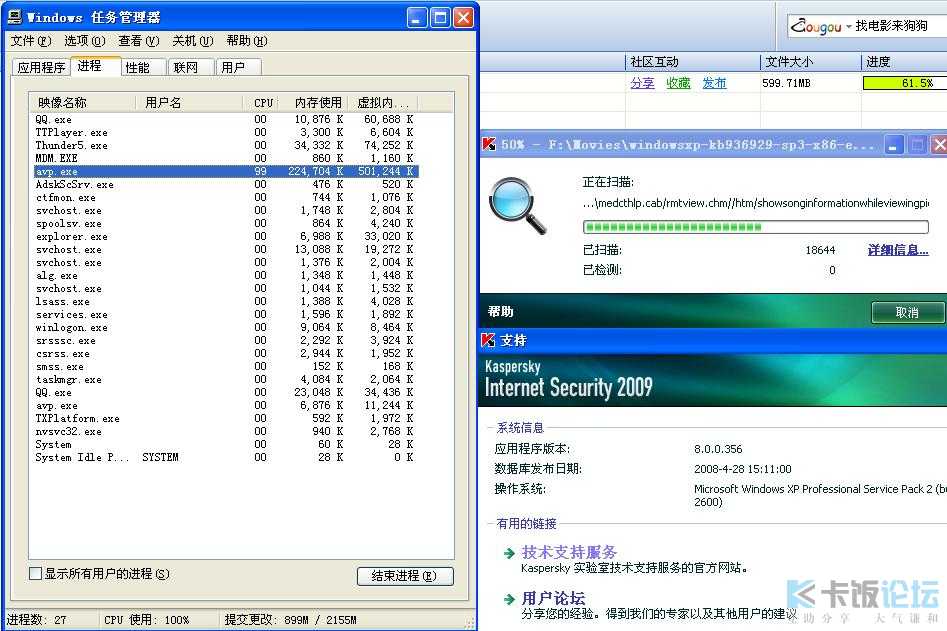
Task: Open the 文件(F) menu in Task Manager
Action: (x=31, y=41)
